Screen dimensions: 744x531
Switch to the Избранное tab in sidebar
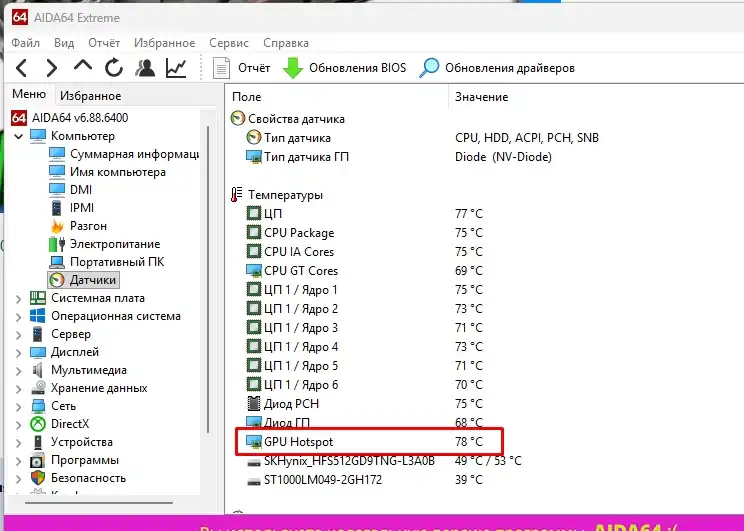coord(90,96)
